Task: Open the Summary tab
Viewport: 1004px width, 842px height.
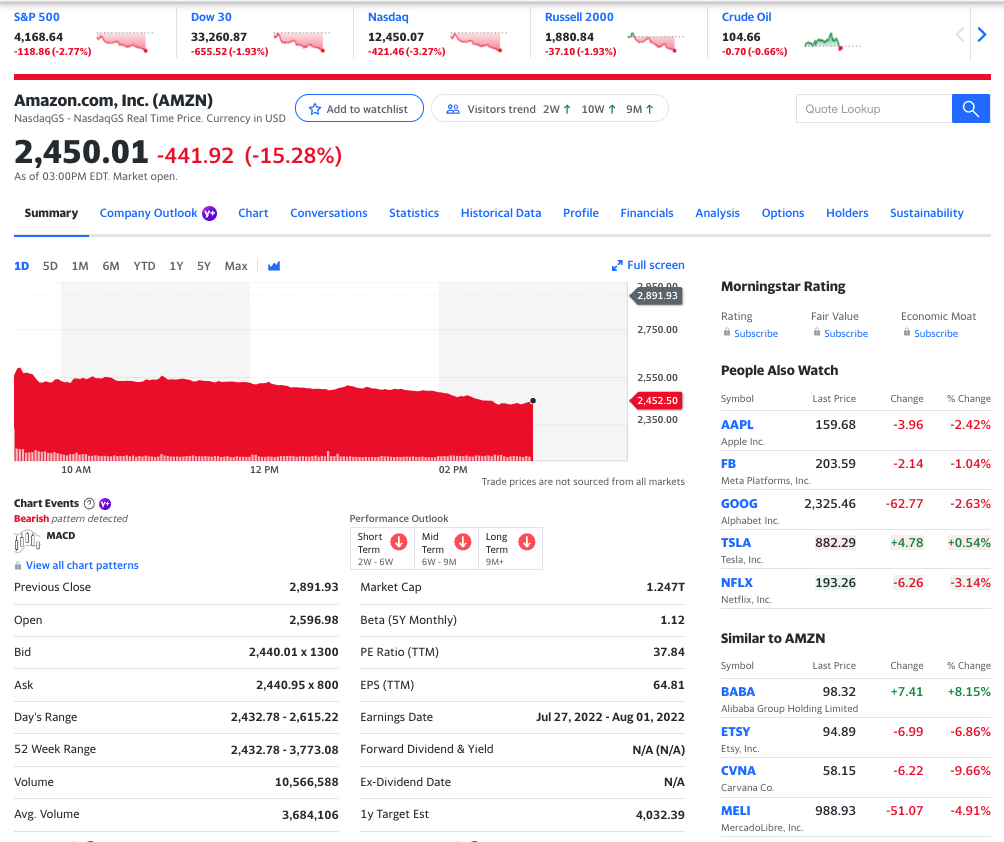Action: pyautogui.click(x=51, y=213)
